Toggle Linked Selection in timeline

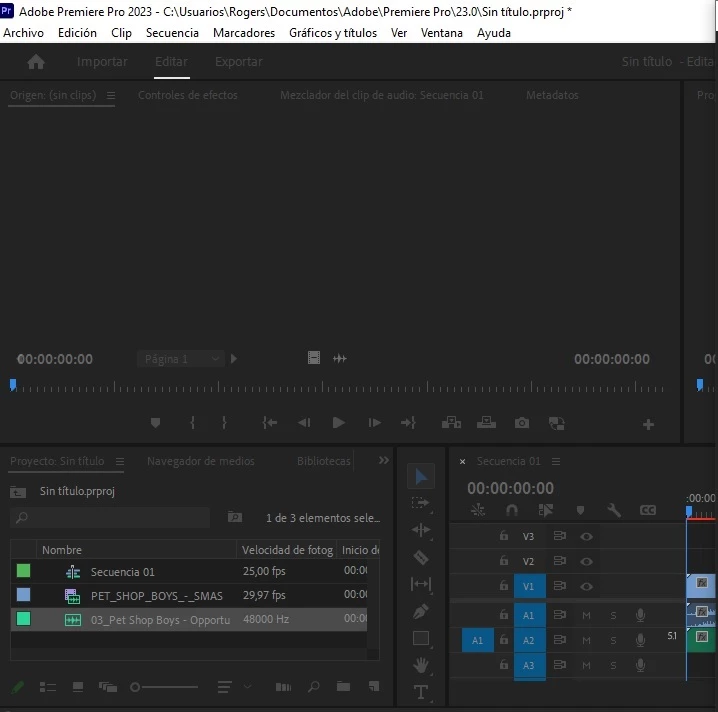point(546,510)
